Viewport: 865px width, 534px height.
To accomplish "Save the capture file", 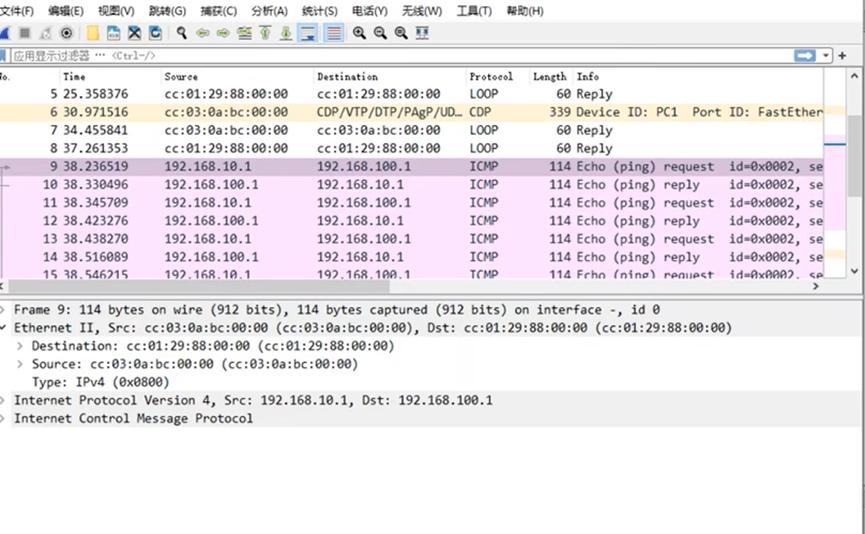I will [114, 33].
